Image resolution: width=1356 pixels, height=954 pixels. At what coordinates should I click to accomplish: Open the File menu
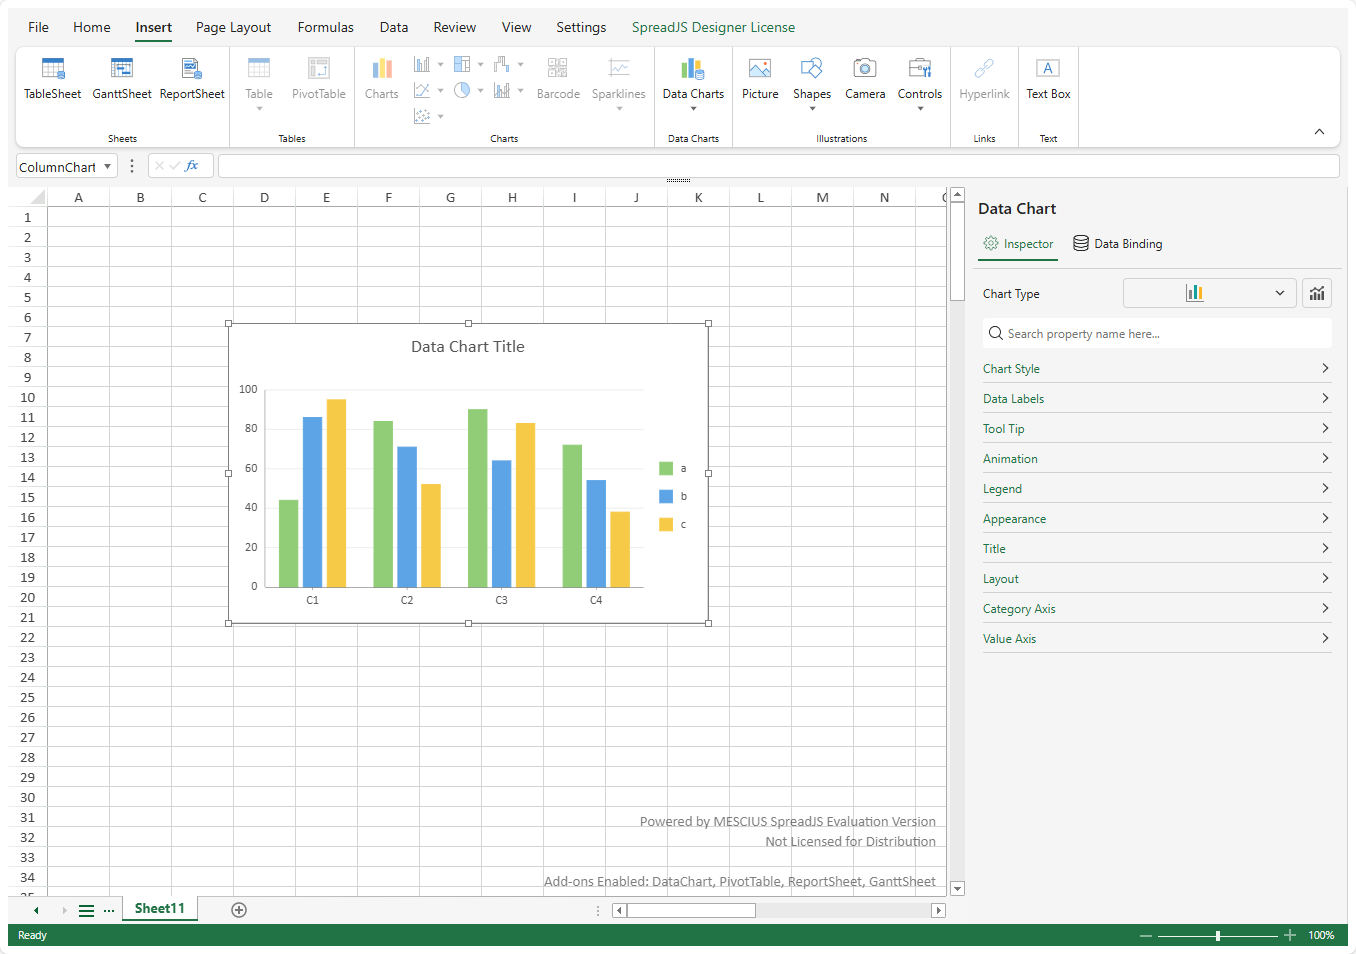coord(38,27)
